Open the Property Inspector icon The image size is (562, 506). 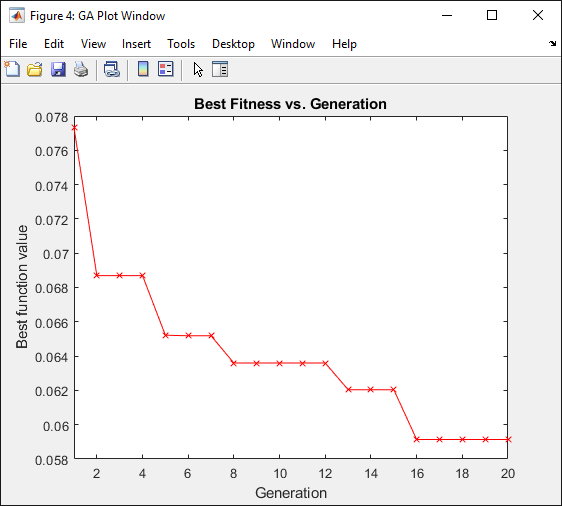(220, 69)
